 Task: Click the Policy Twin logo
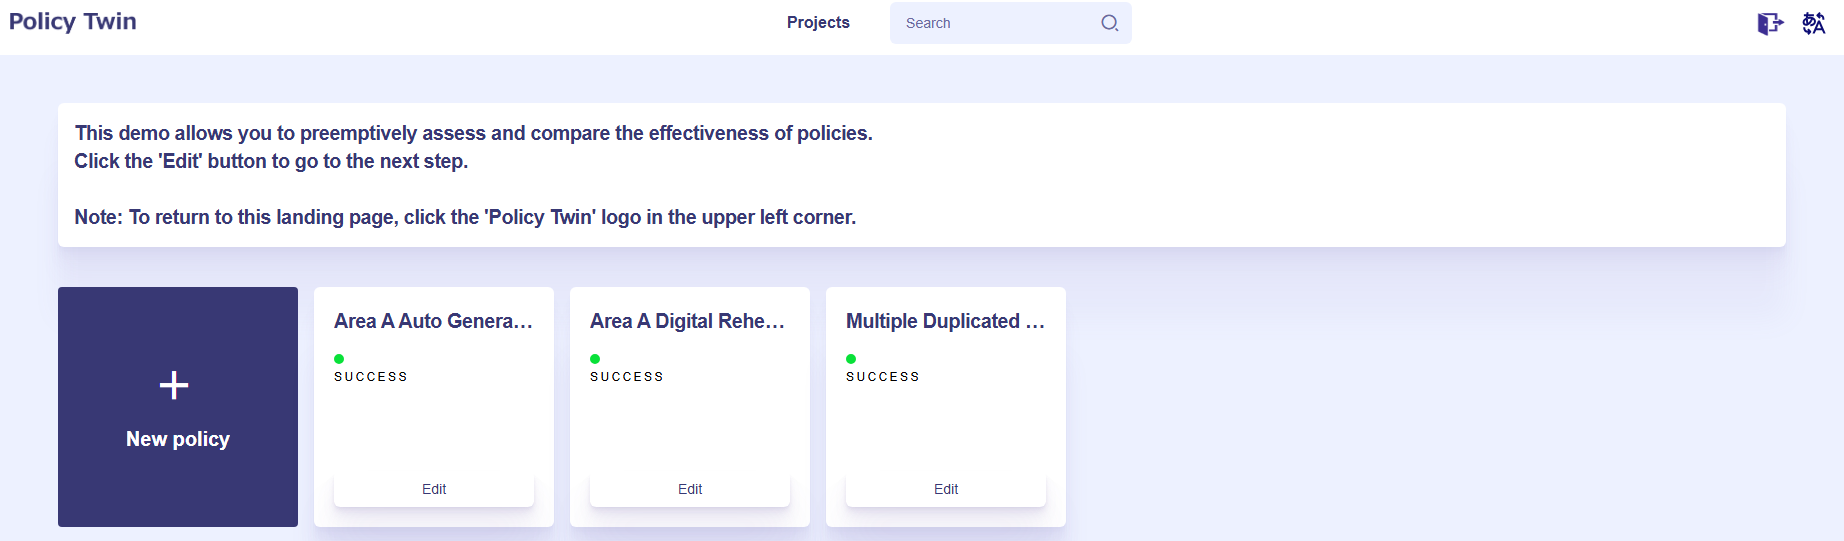point(73,22)
